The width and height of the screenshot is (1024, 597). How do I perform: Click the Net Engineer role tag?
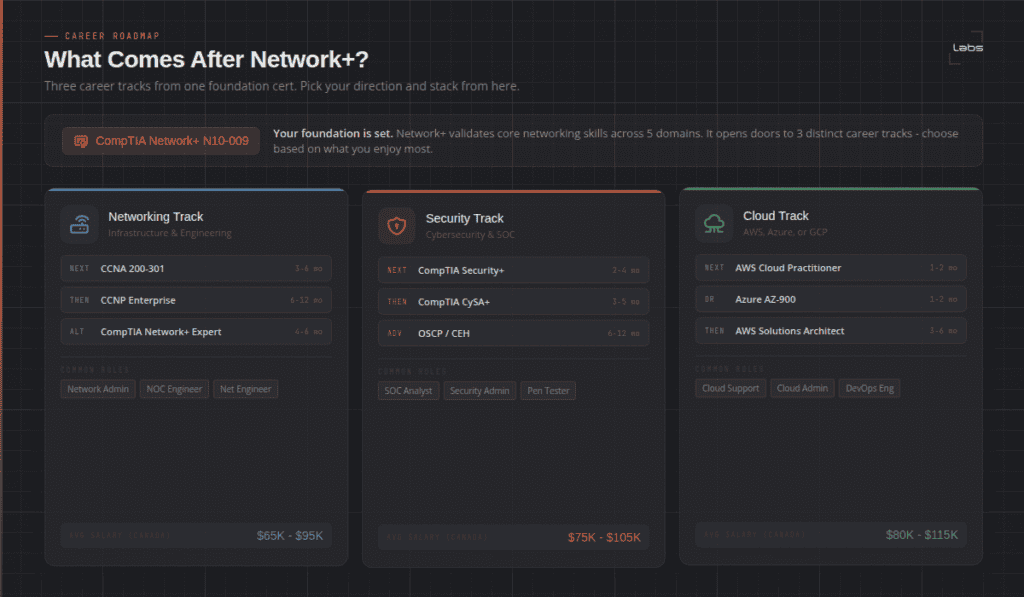(x=246, y=389)
